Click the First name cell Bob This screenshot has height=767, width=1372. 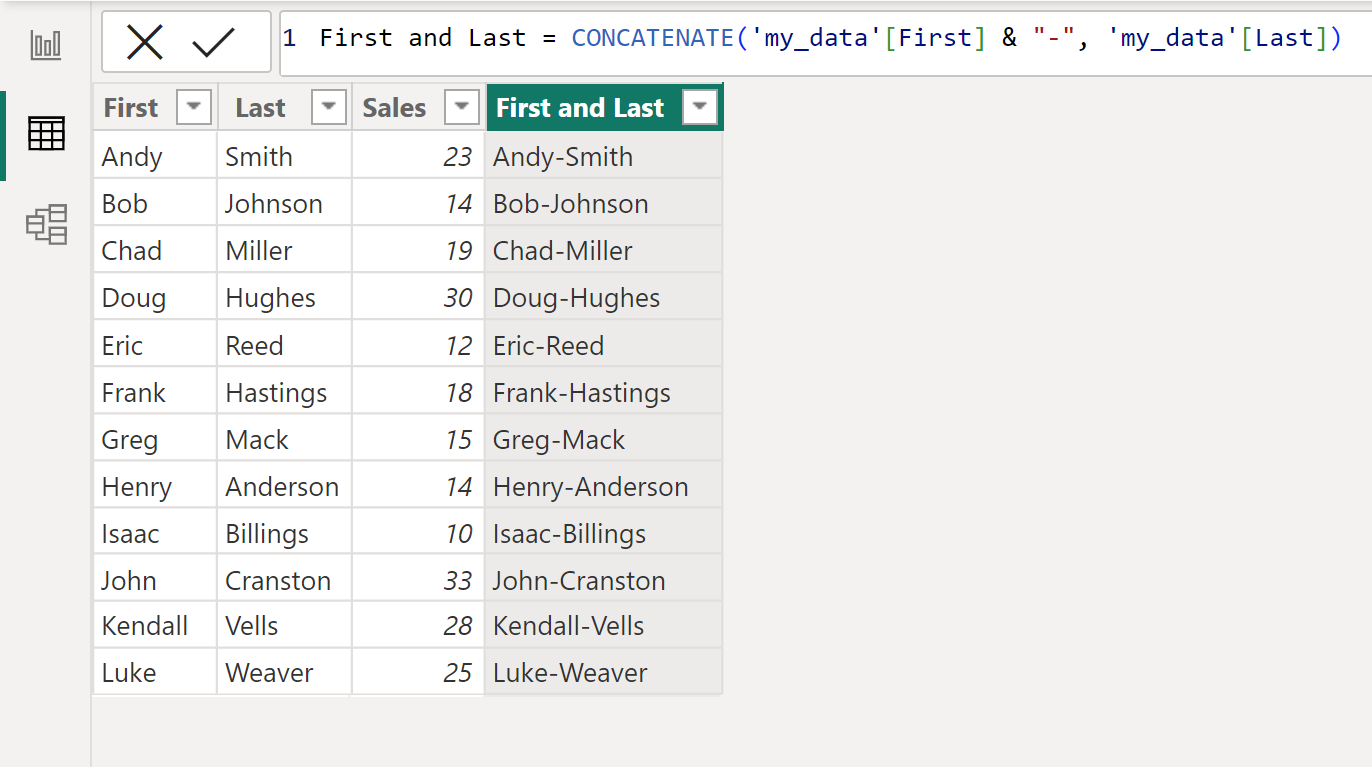tap(155, 203)
